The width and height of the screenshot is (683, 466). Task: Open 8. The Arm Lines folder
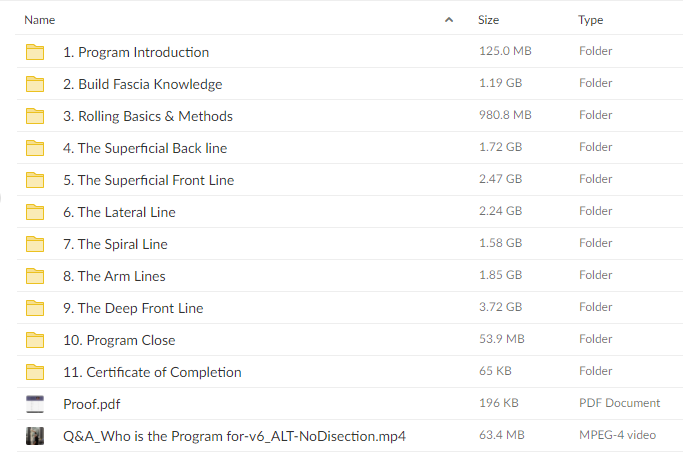(114, 276)
